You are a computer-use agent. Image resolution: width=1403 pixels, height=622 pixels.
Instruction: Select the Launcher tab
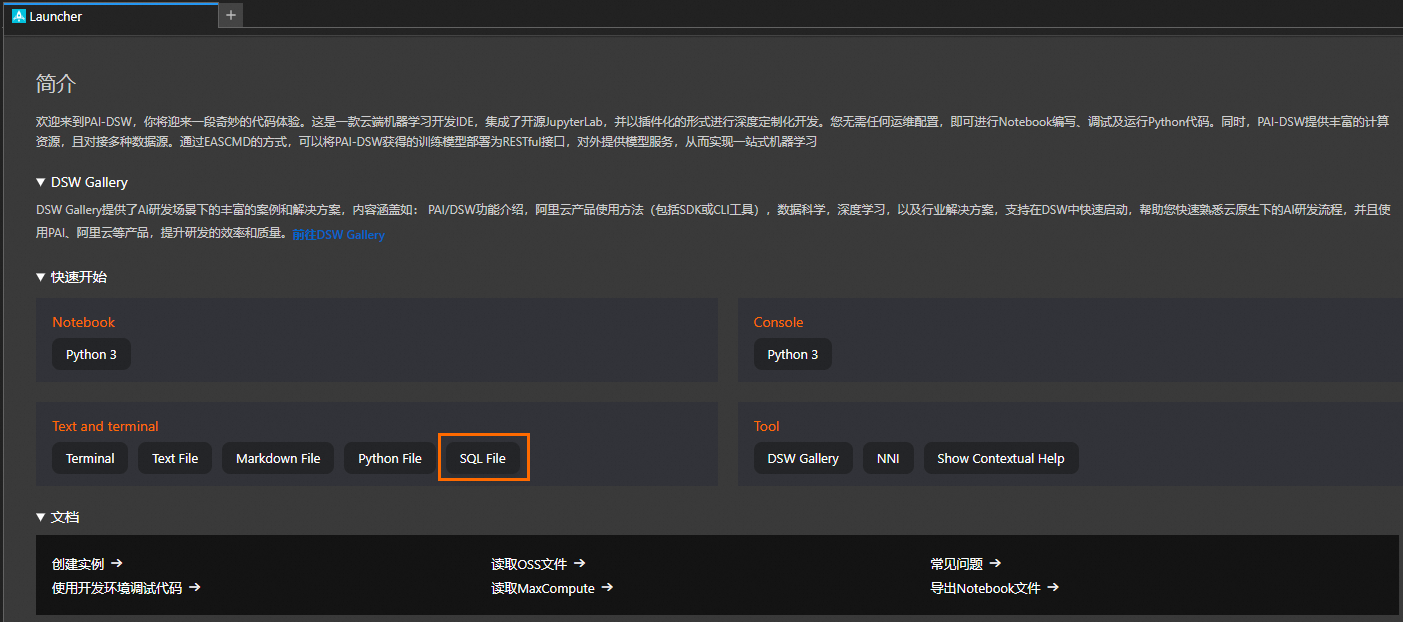pyautogui.click(x=109, y=16)
